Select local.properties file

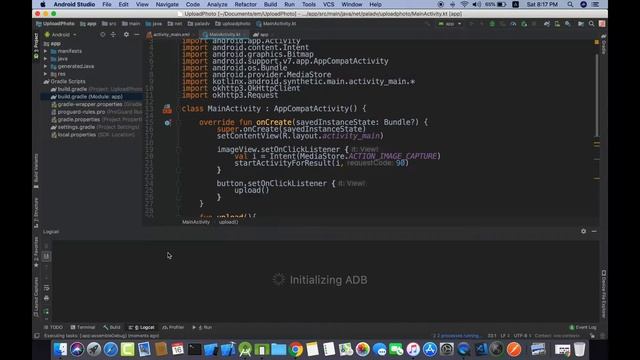point(93,135)
